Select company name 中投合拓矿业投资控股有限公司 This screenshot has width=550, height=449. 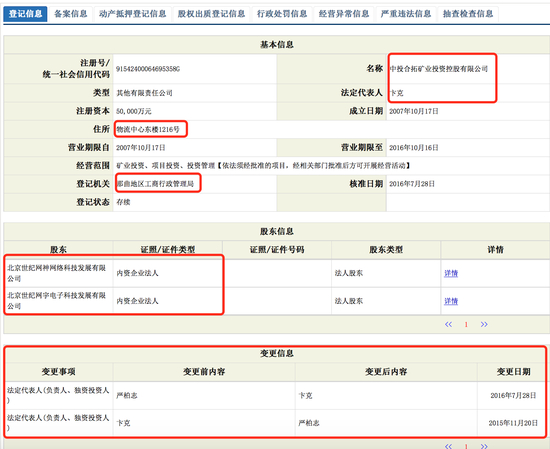[439, 69]
